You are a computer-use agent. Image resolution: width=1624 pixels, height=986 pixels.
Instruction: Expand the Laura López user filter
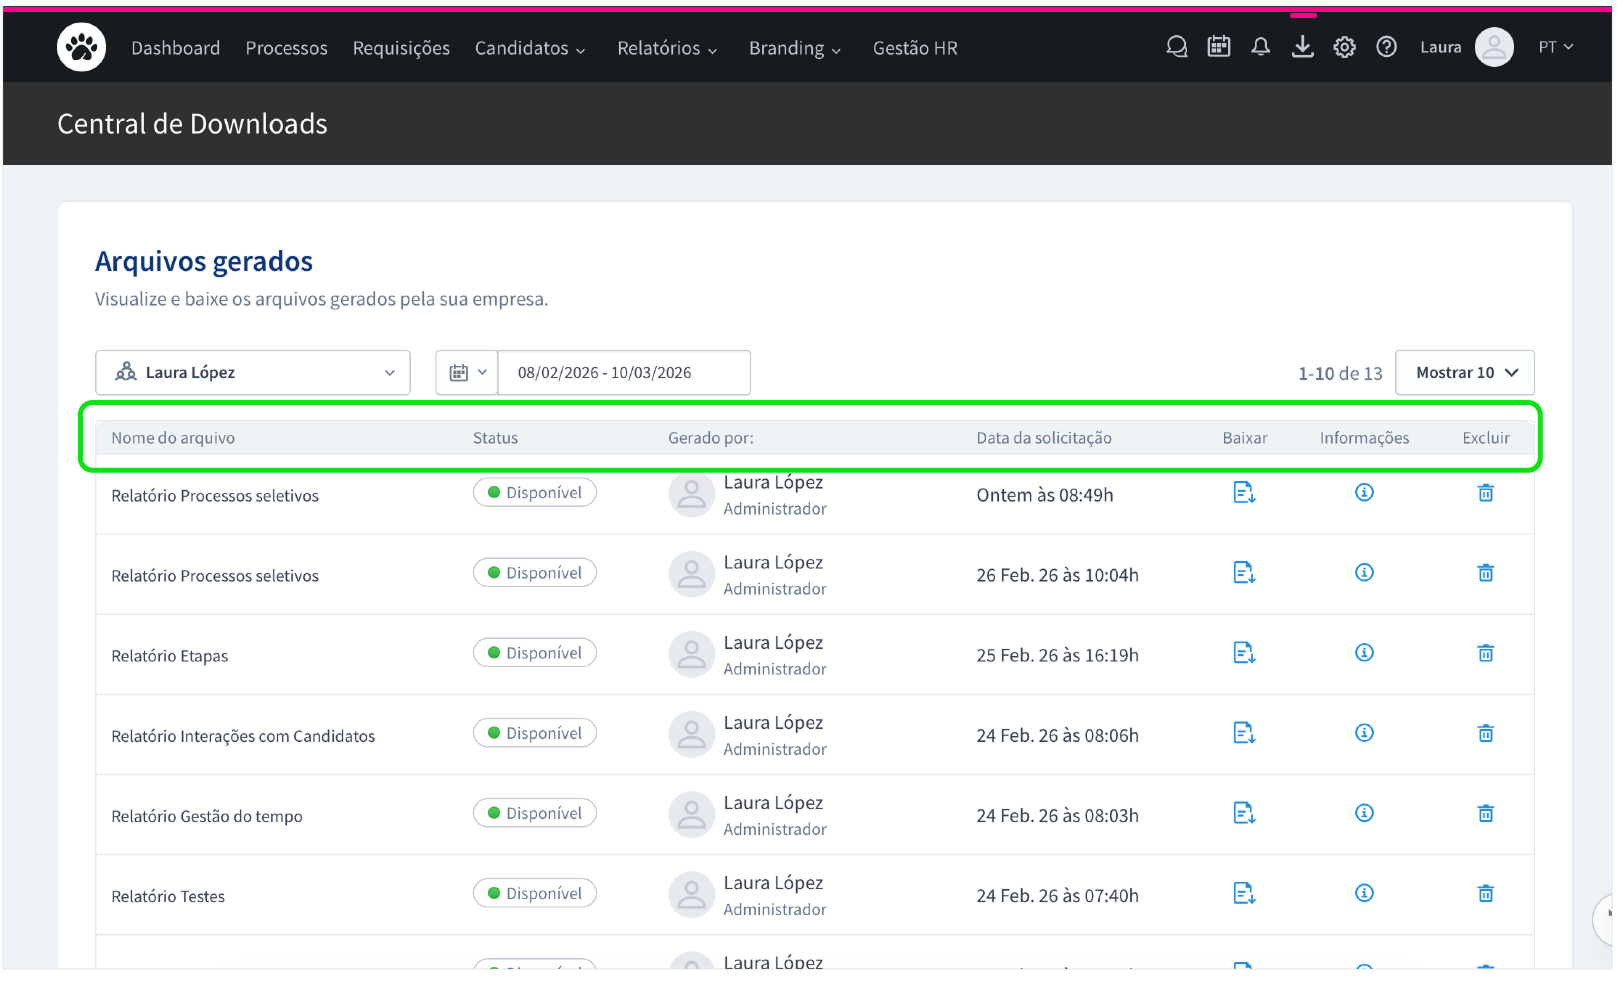pos(253,372)
